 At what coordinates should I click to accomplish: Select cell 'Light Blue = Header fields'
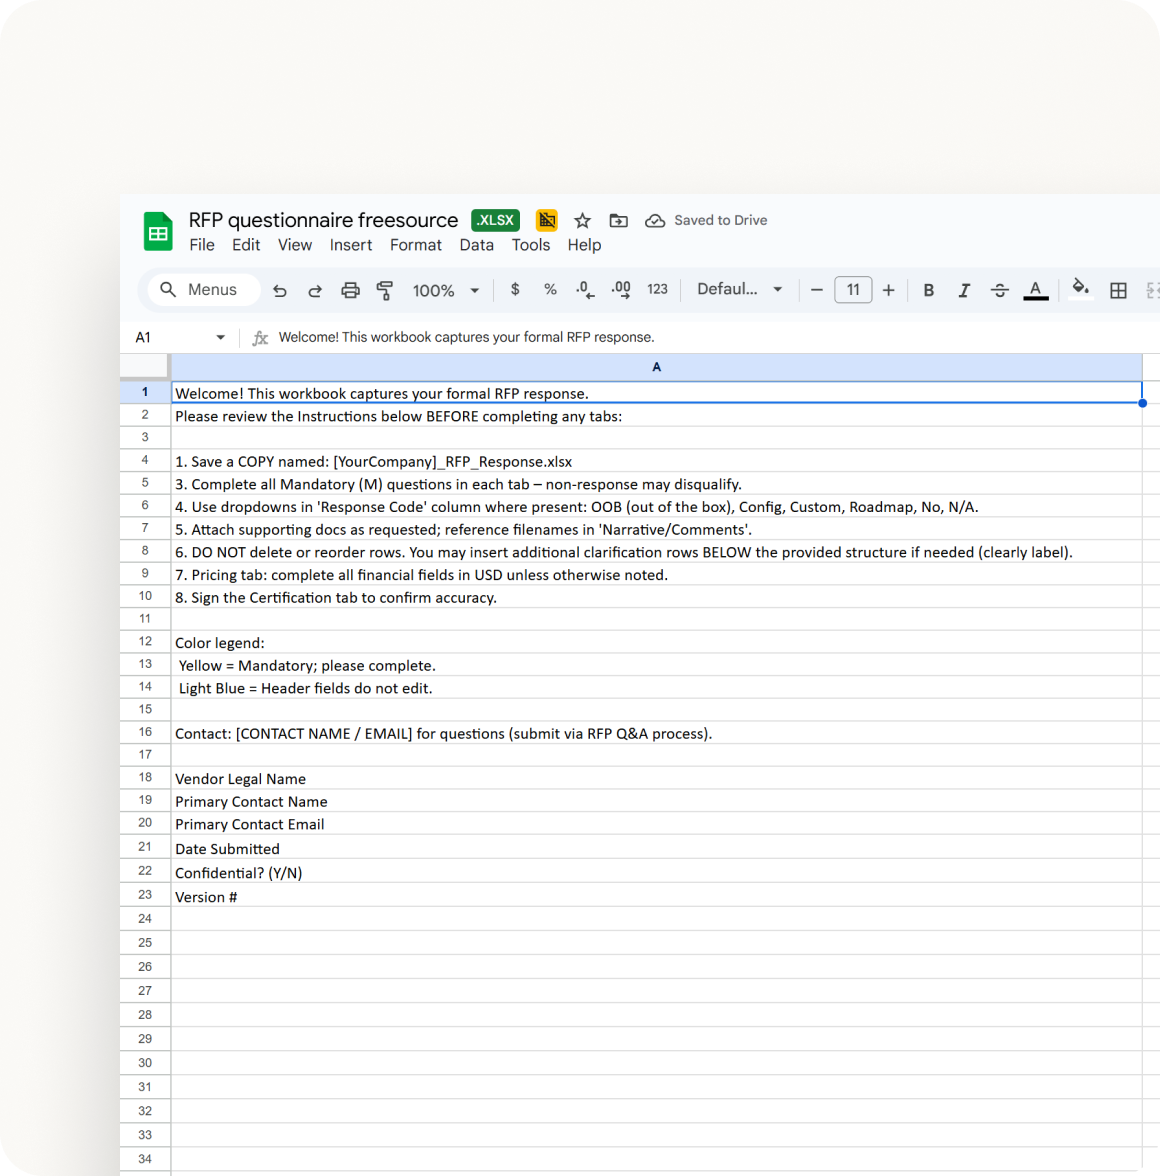click(x=656, y=688)
